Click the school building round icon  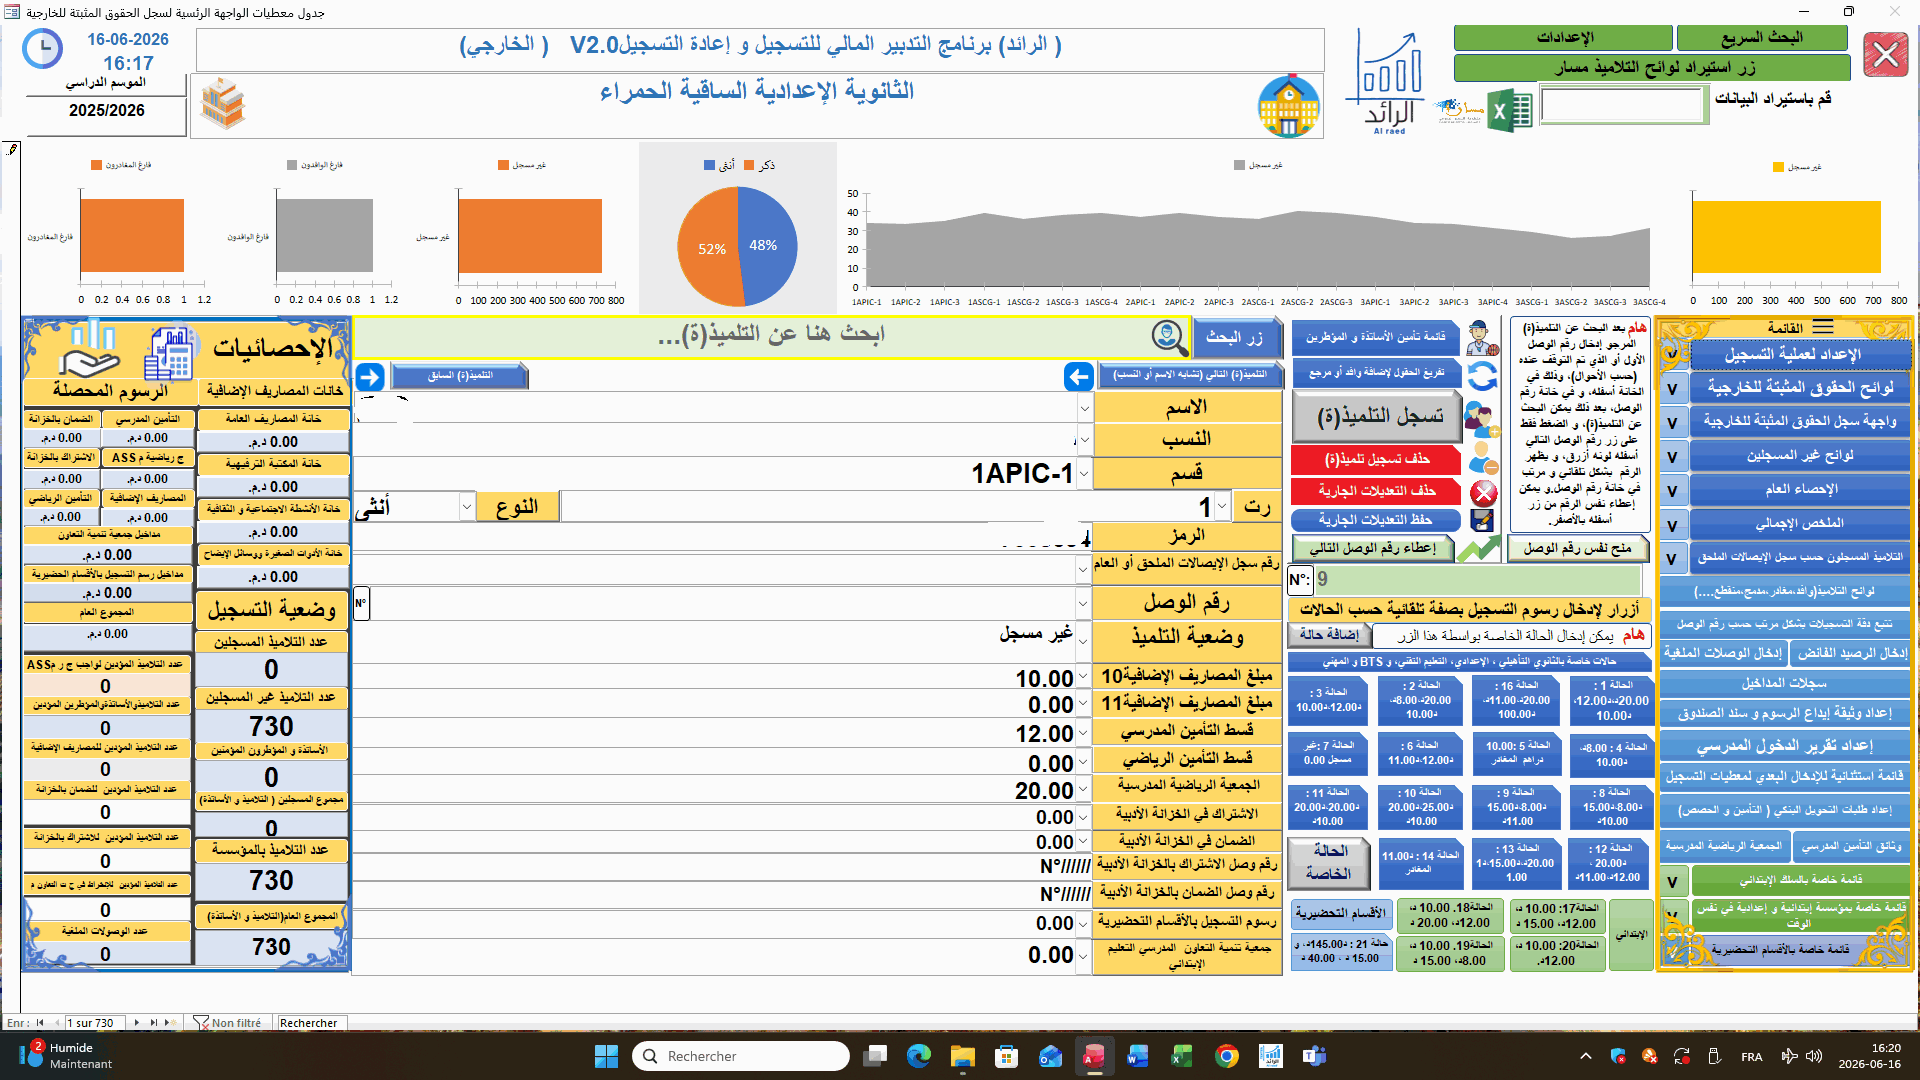click(1289, 106)
